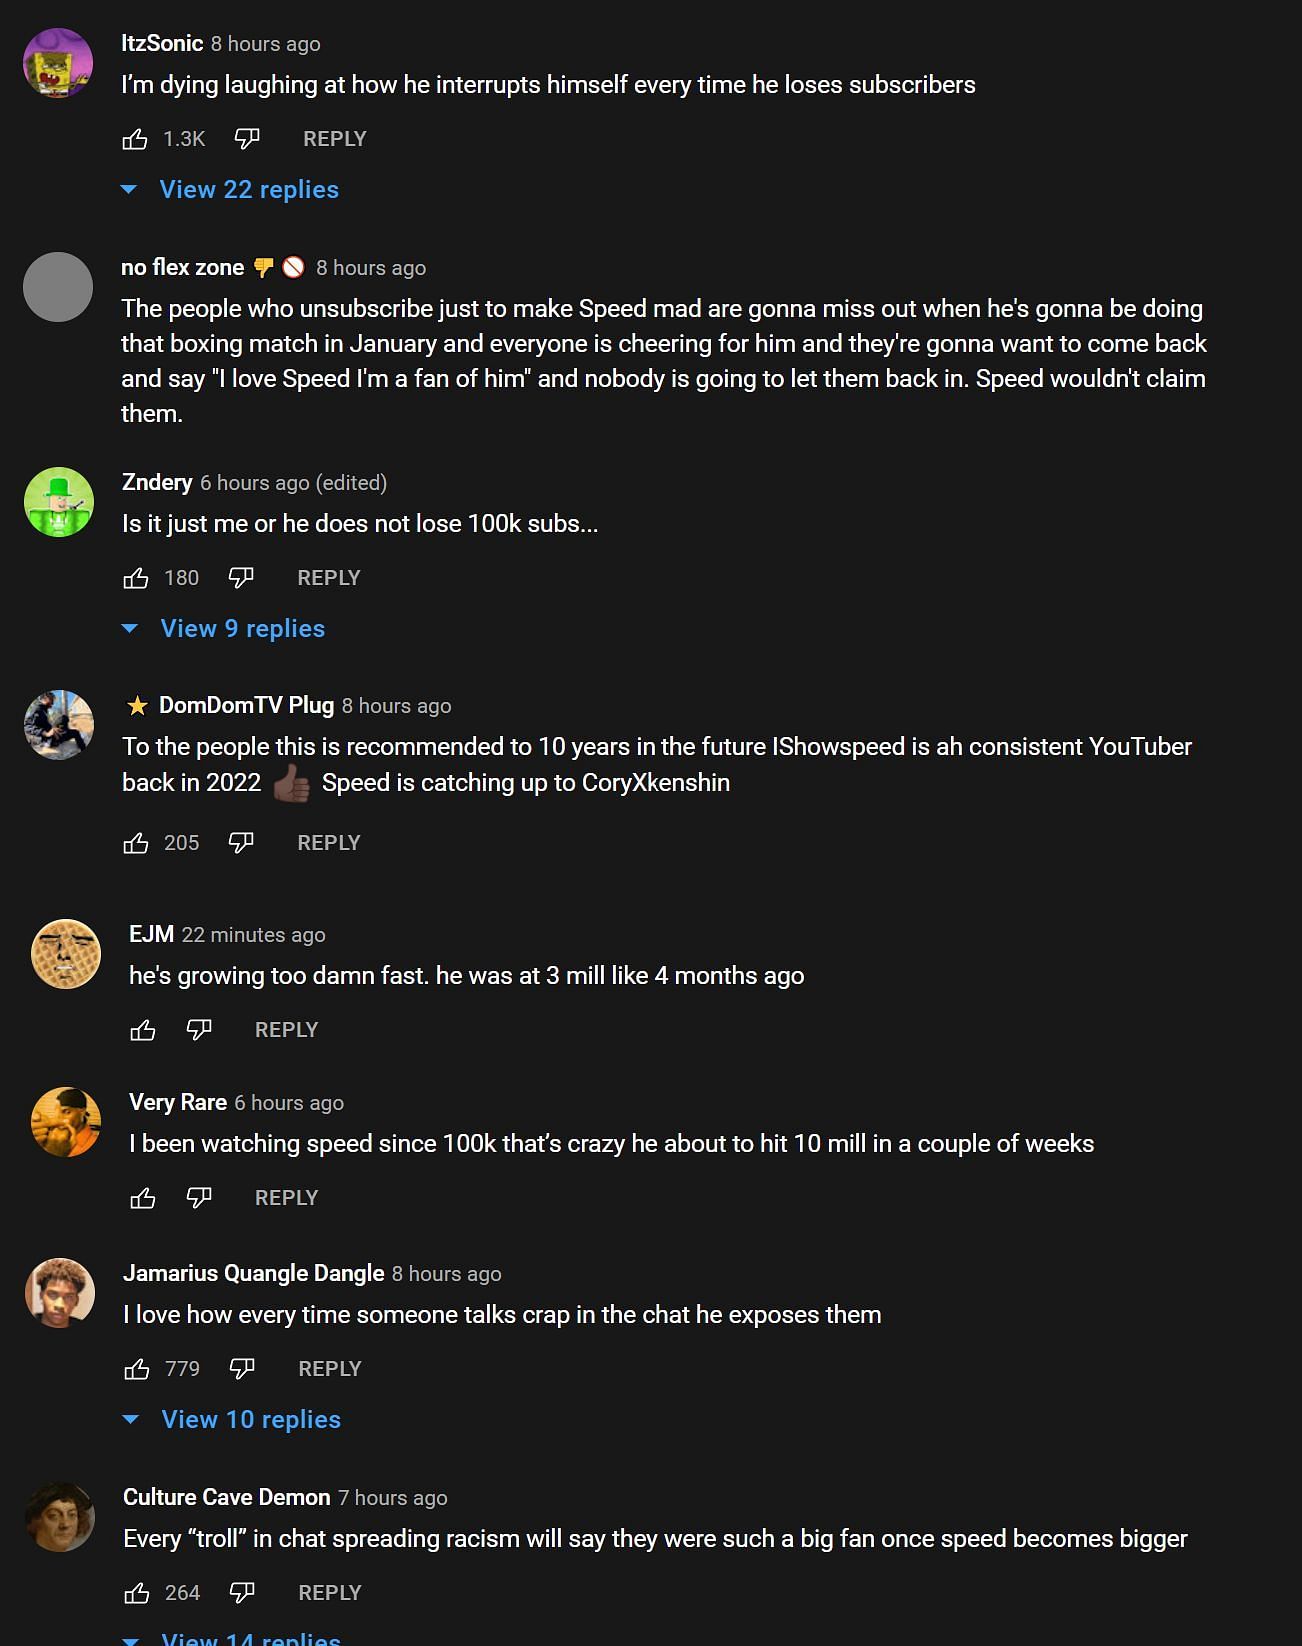Image resolution: width=1302 pixels, height=1646 pixels.
Task: Open ItzSonic's channel name link
Action: (162, 44)
